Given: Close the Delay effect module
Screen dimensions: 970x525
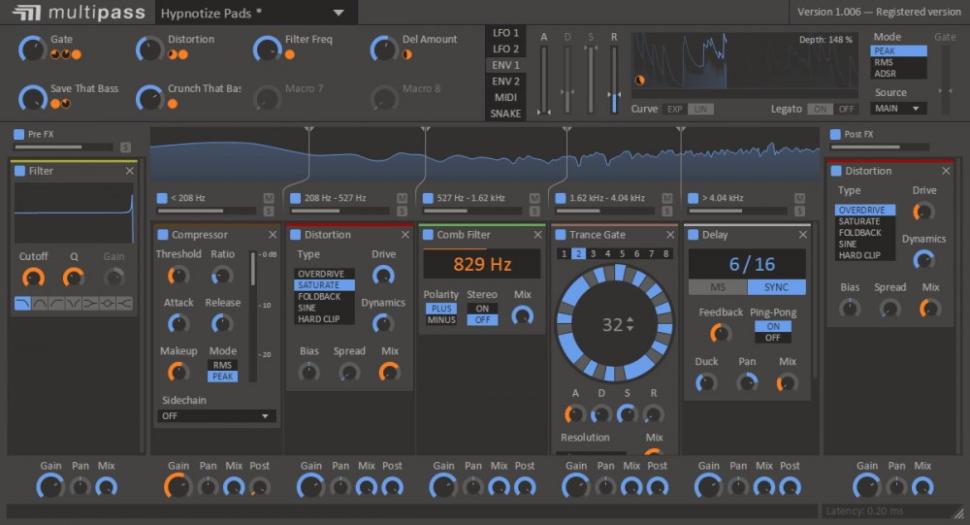Looking at the screenshot, I should click(x=805, y=235).
